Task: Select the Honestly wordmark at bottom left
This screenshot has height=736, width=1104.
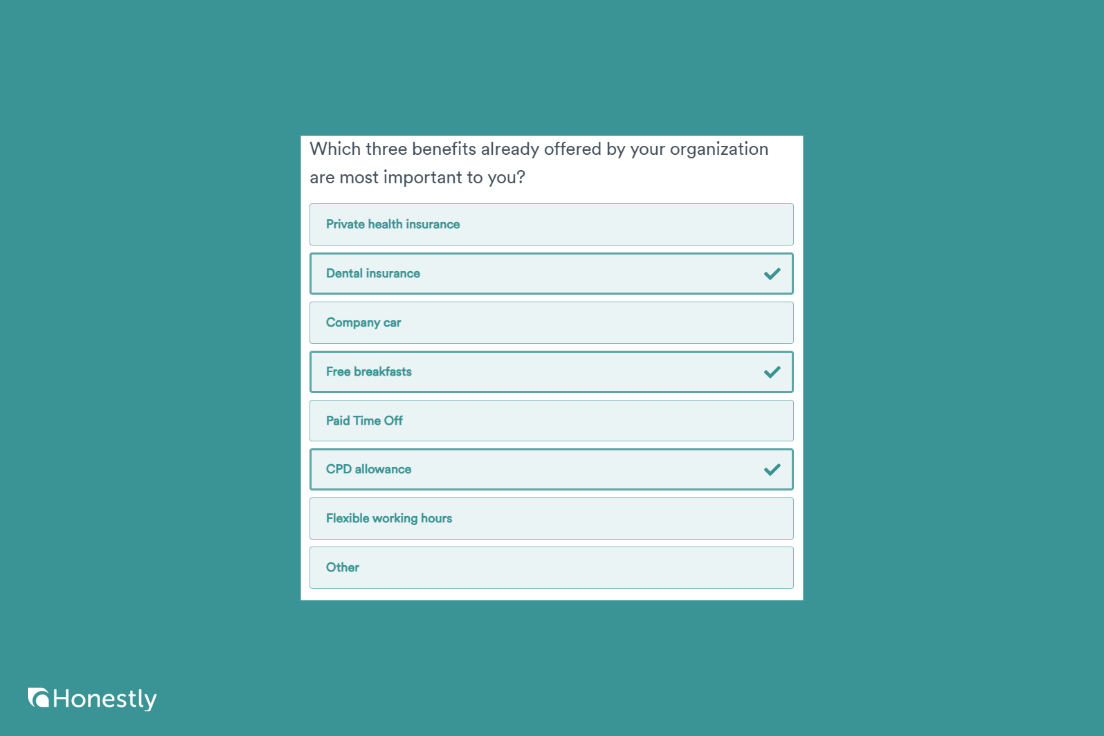Action: click(x=105, y=699)
